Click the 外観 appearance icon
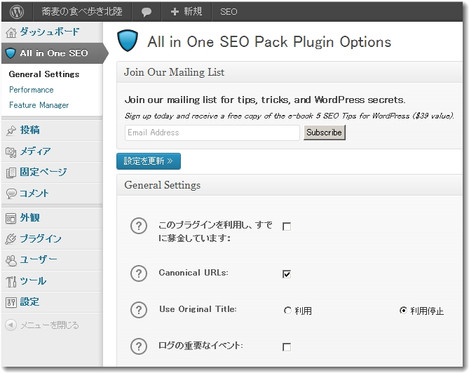This screenshot has height=373, width=469. (11, 218)
